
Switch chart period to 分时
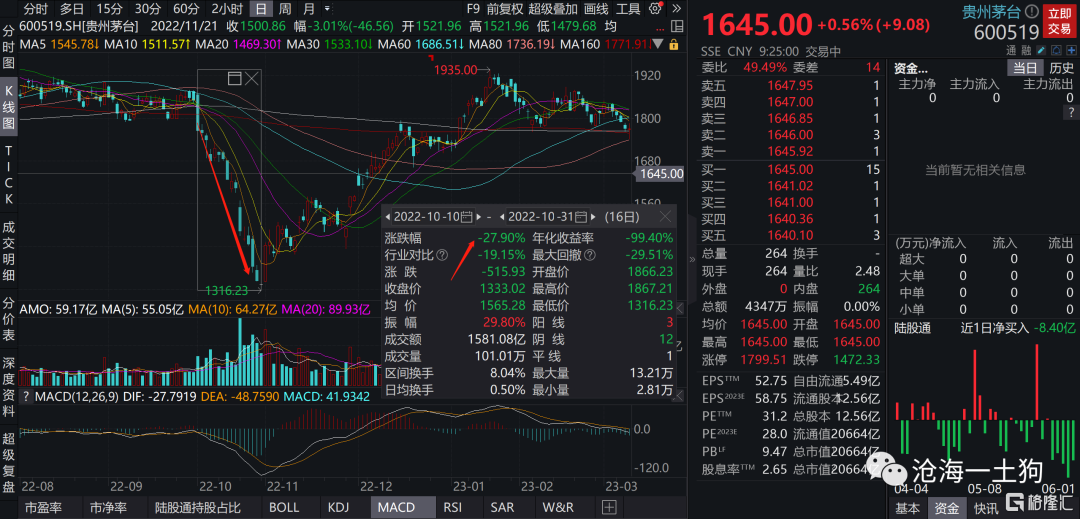click(x=36, y=10)
